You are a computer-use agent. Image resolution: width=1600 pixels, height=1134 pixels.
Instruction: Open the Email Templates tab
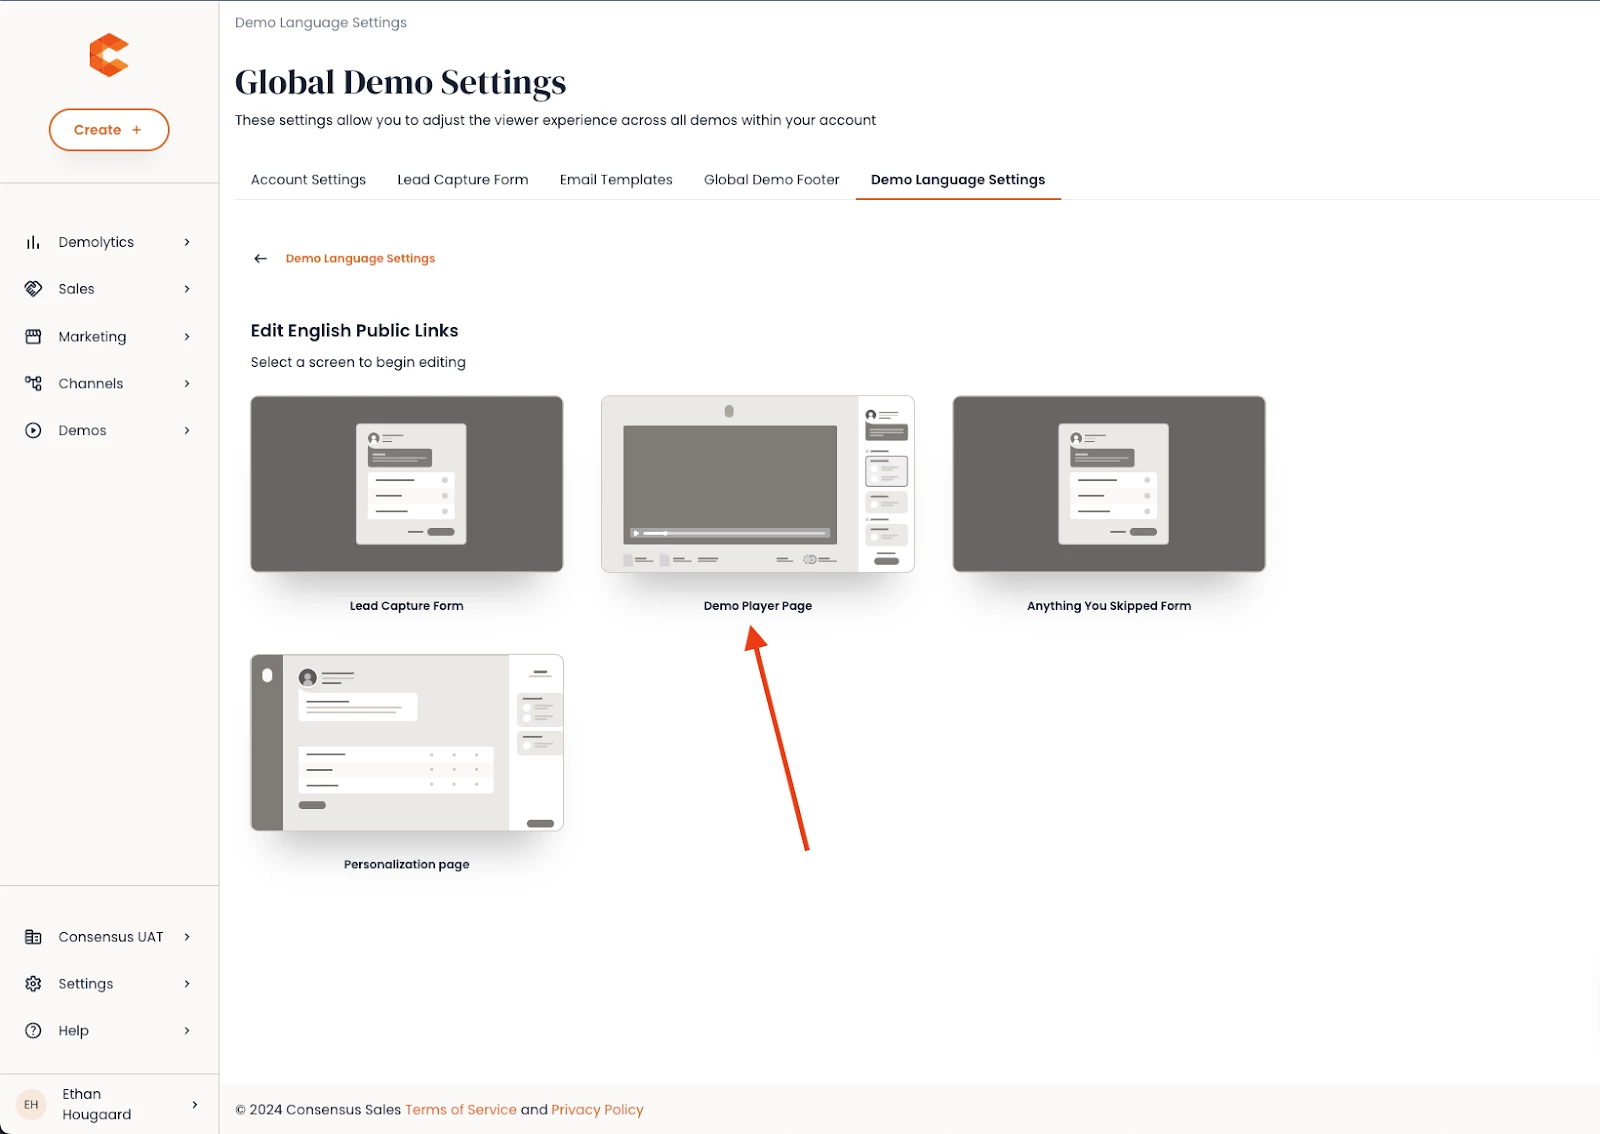click(x=616, y=180)
